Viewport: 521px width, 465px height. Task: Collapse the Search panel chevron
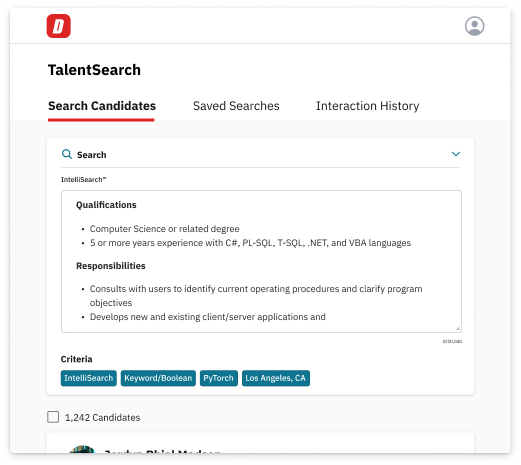pyautogui.click(x=456, y=154)
